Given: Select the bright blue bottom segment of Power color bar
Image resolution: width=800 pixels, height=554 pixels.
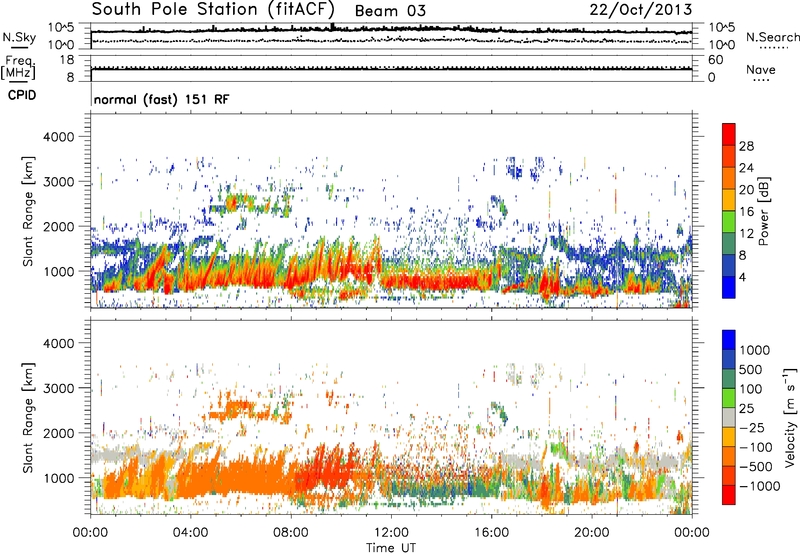Looking at the screenshot, I should (729, 287).
